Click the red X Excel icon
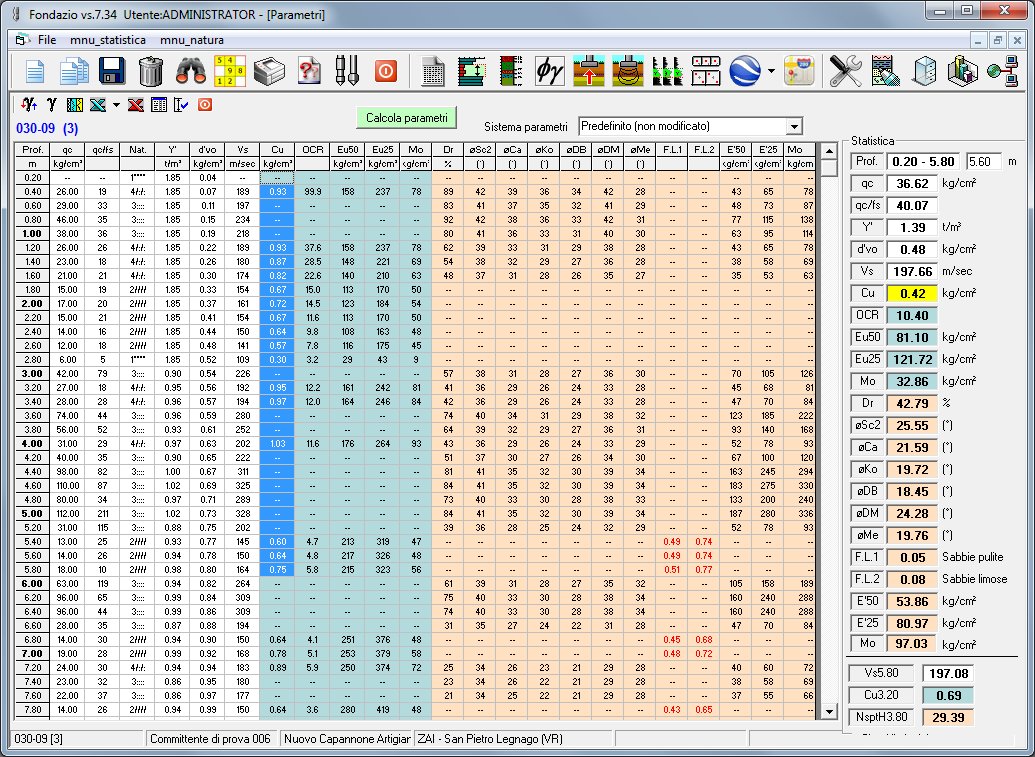This screenshot has height=757, width=1035. pyautogui.click(x=136, y=104)
